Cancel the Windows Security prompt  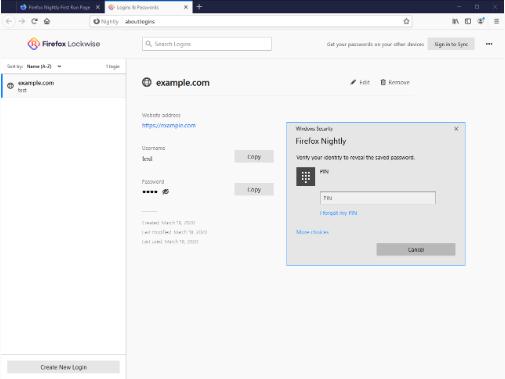(x=416, y=249)
